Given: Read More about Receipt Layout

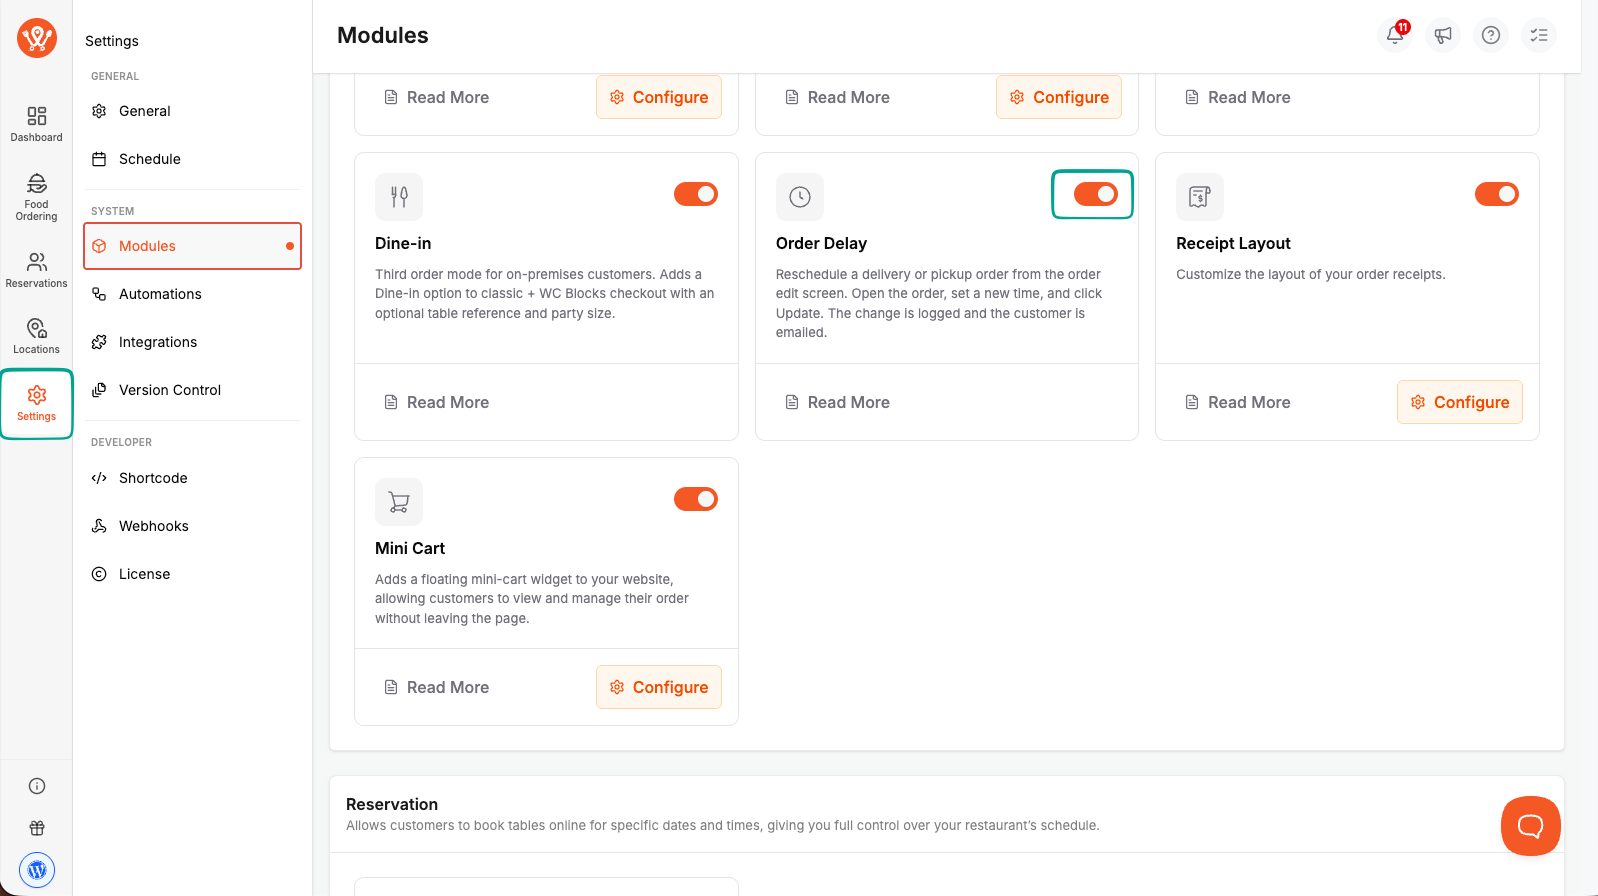Looking at the screenshot, I should tap(1238, 402).
